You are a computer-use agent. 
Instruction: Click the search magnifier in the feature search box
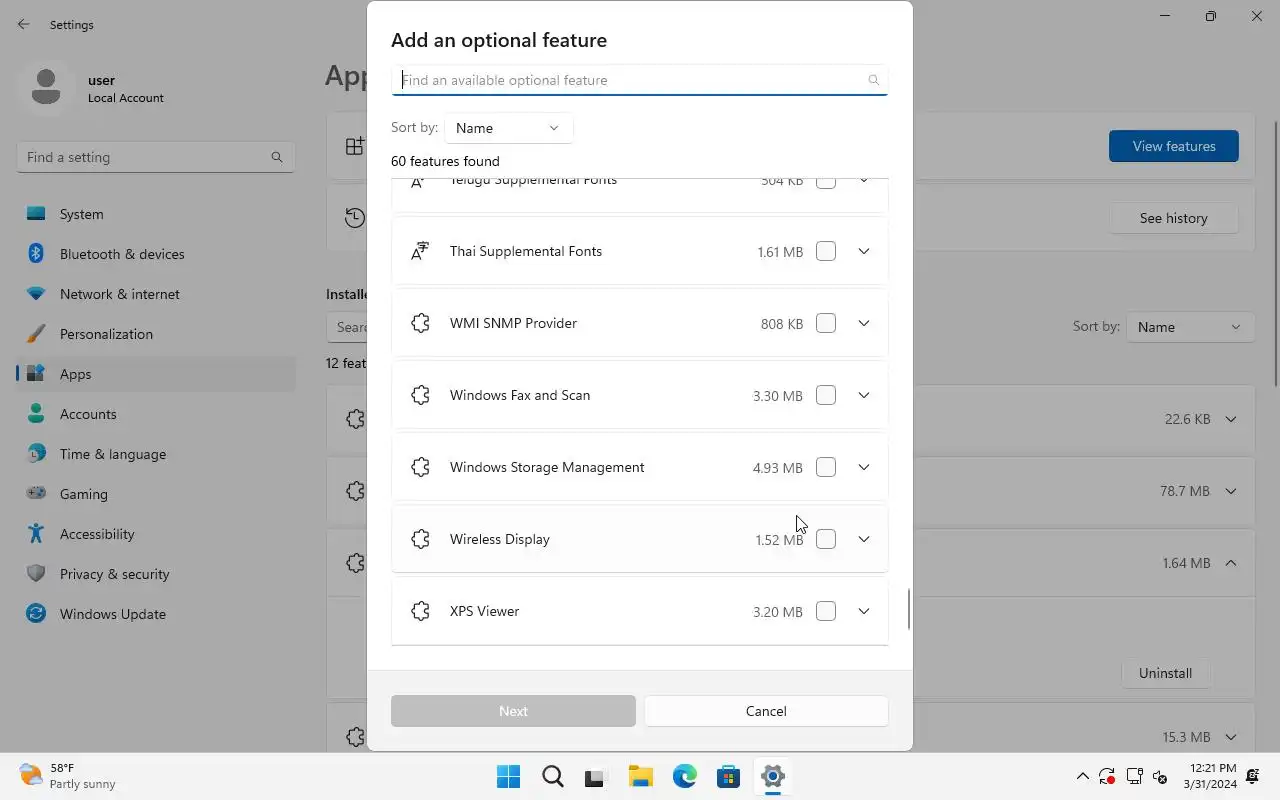pyautogui.click(x=873, y=80)
